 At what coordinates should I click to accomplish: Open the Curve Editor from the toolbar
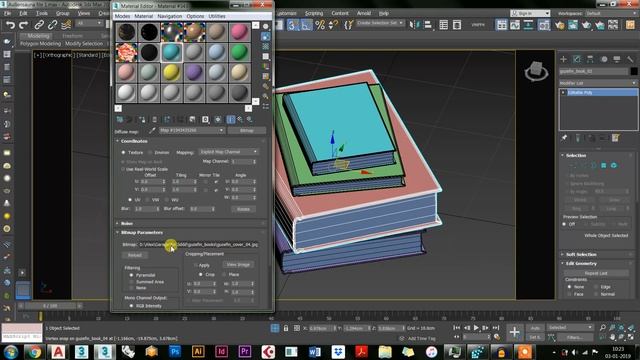[x=515, y=25]
